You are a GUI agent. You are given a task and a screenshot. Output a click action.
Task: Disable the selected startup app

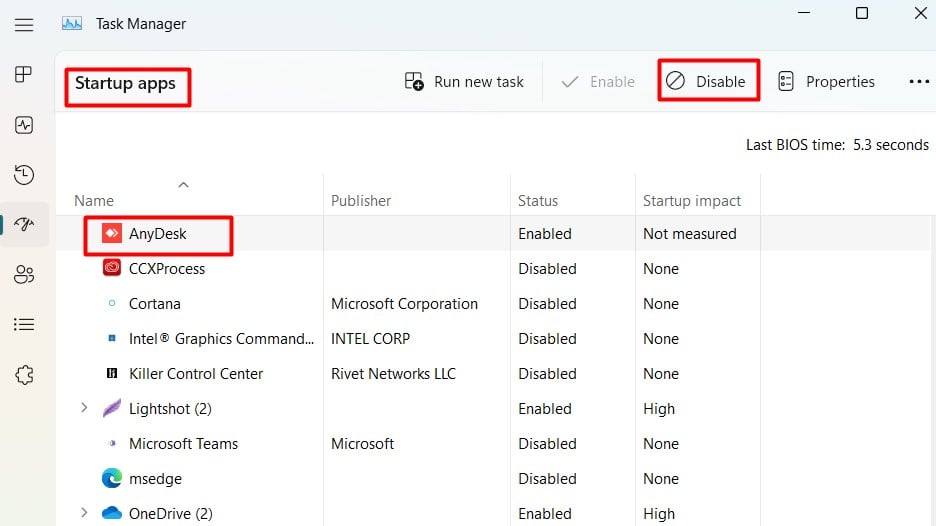708,81
